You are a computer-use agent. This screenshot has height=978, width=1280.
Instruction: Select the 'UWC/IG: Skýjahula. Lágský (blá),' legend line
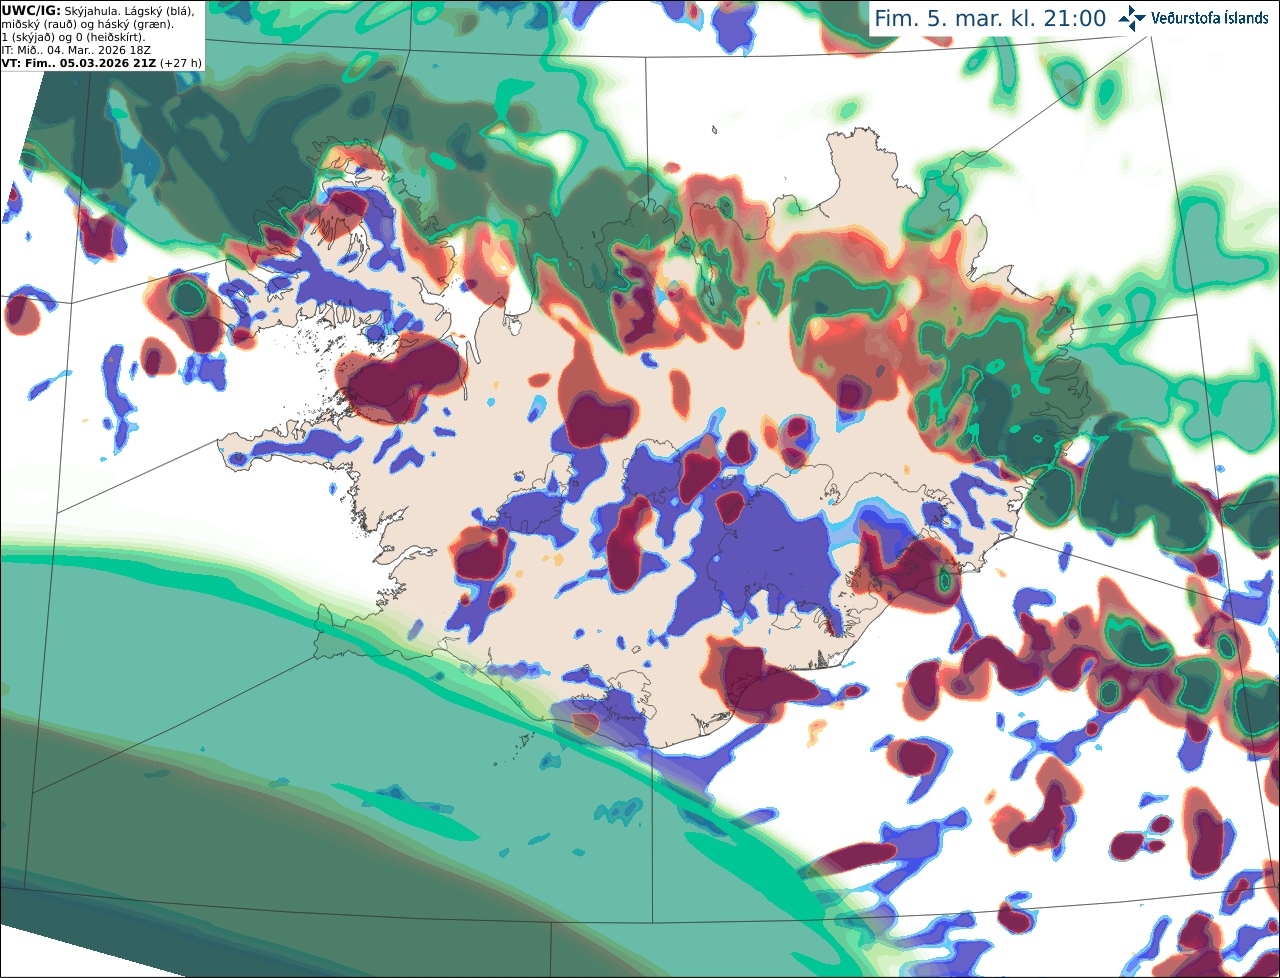98,10
